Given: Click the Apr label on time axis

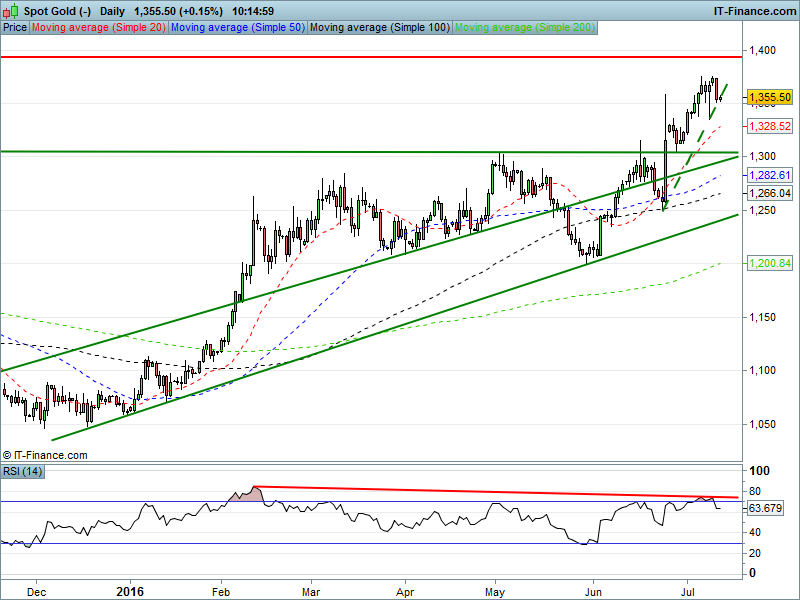Looking at the screenshot, I should click(405, 592).
